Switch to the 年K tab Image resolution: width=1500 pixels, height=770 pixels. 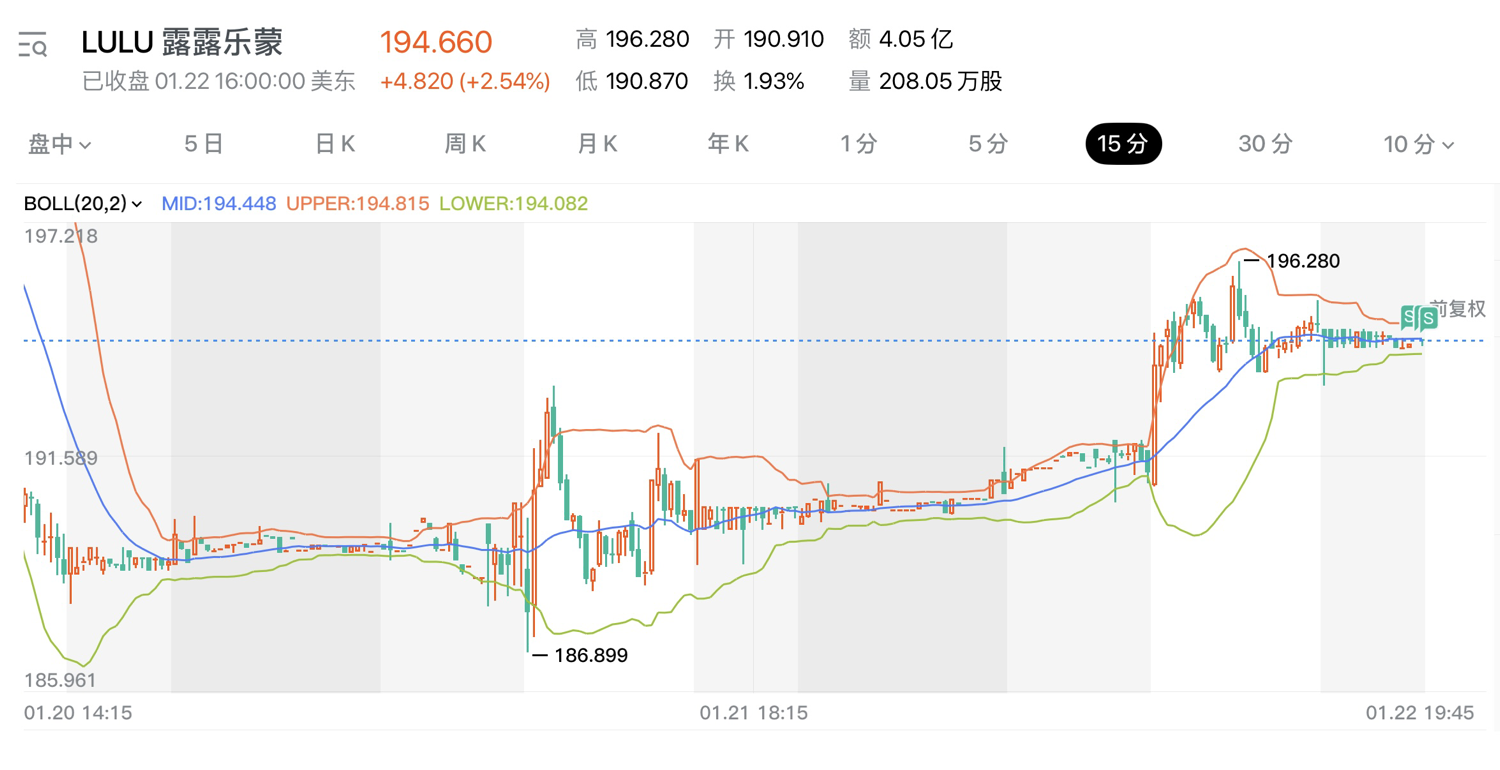pyautogui.click(x=728, y=144)
